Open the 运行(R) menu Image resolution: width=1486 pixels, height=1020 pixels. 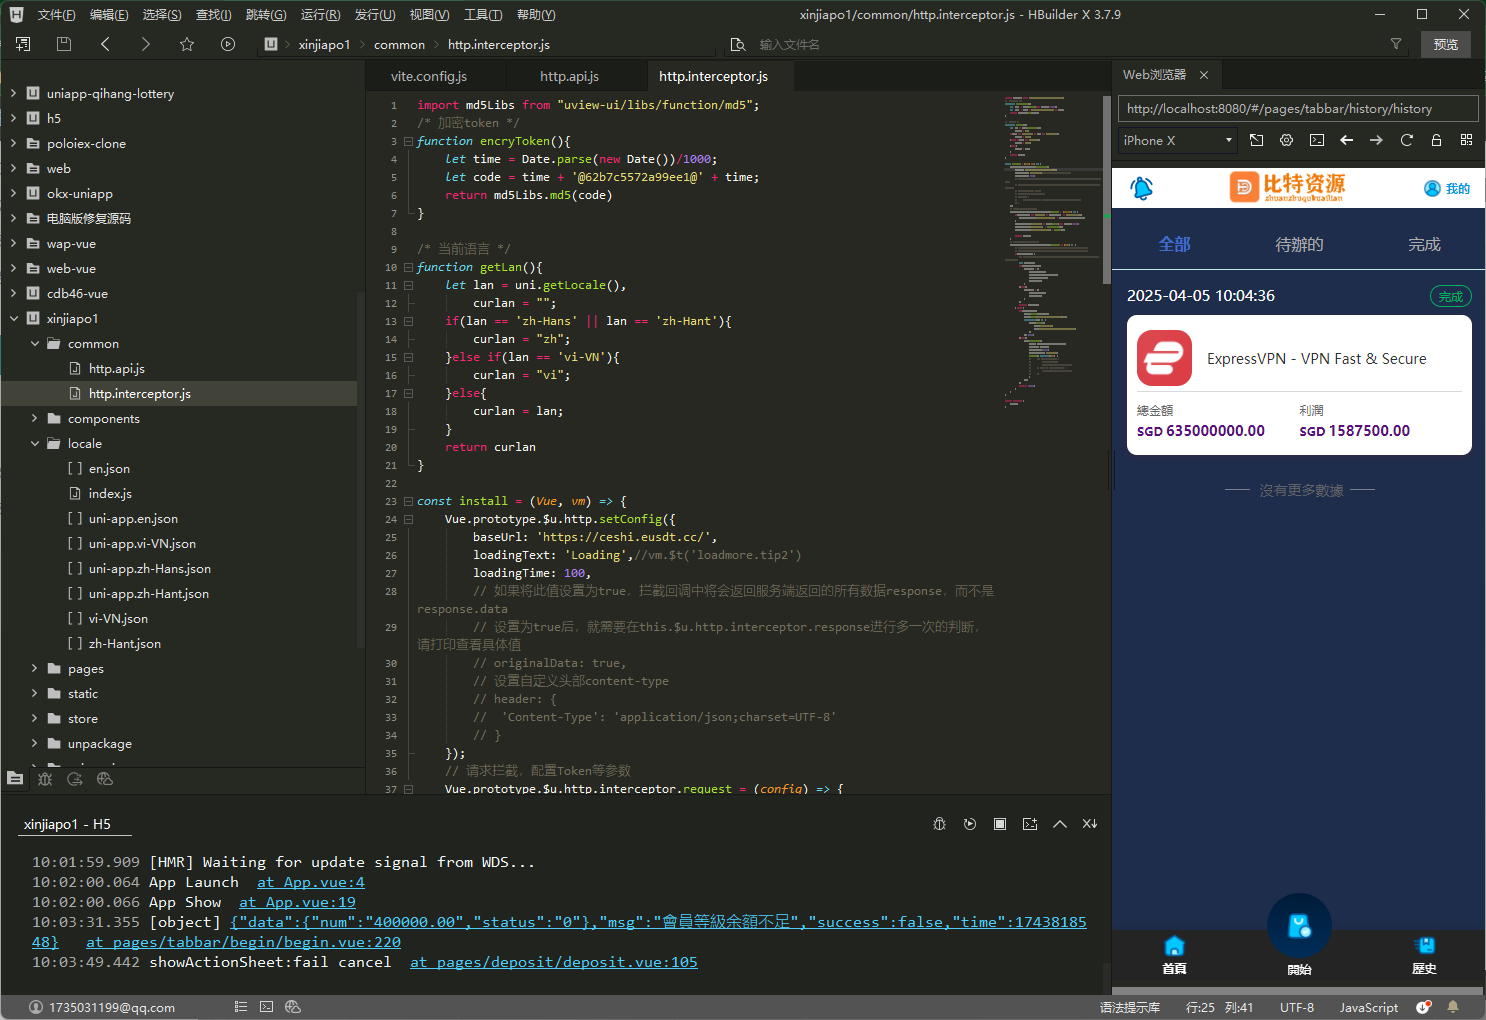click(x=320, y=14)
